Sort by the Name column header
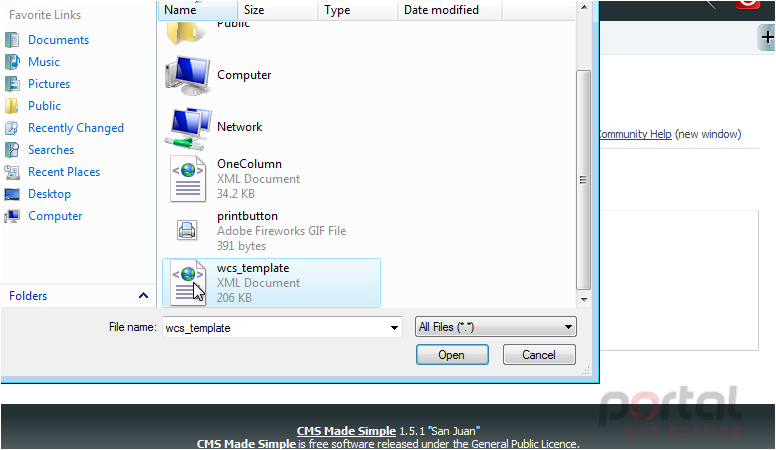Image resolution: width=776 pixels, height=450 pixels. (198, 10)
